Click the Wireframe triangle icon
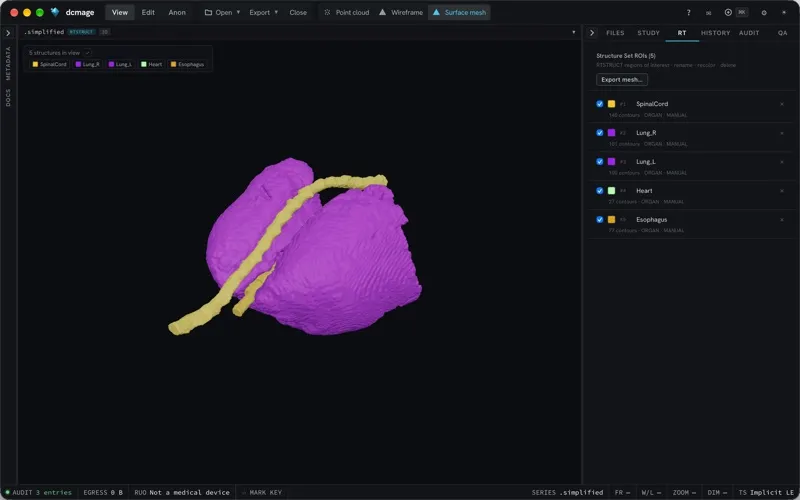Viewport: 800px width, 500px height. [x=383, y=12]
